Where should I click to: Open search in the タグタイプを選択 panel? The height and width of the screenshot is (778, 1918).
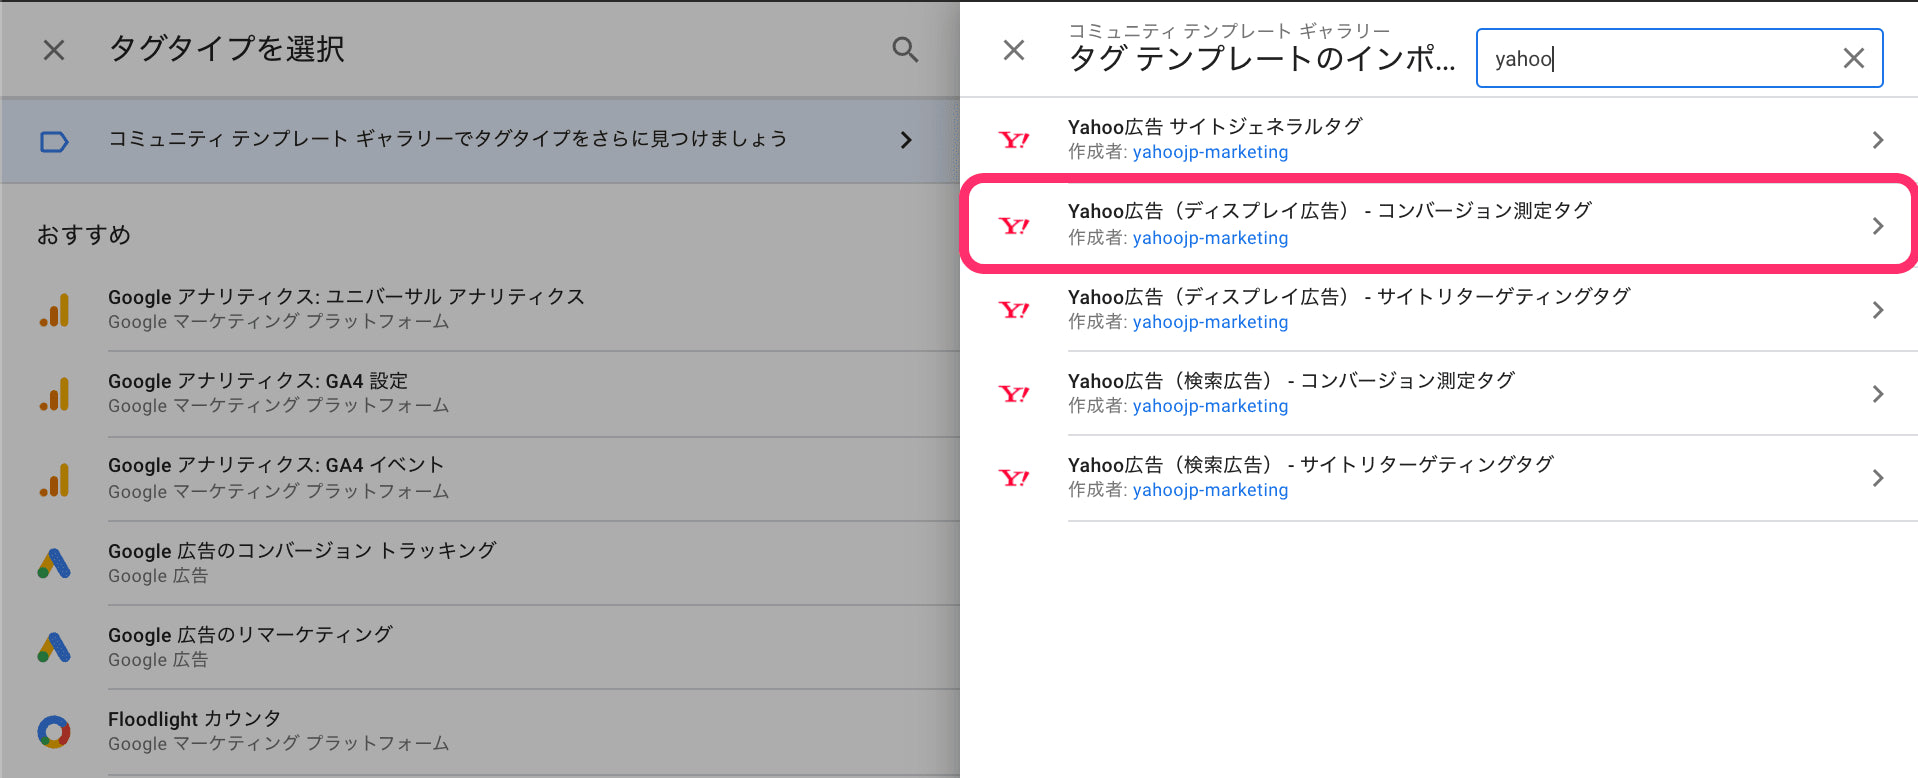pos(905,50)
